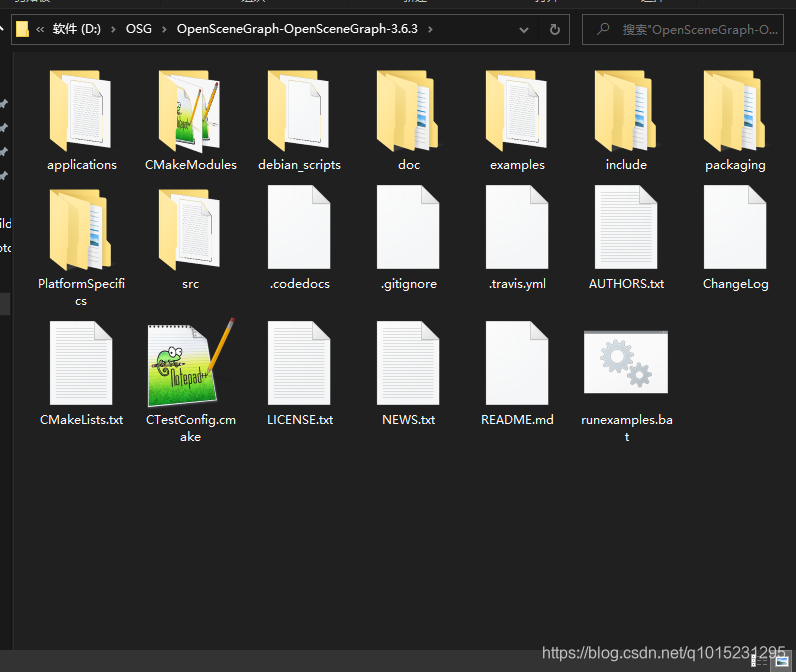
Task: Select the NEWS.txt file icon
Action: tap(408, 363)
